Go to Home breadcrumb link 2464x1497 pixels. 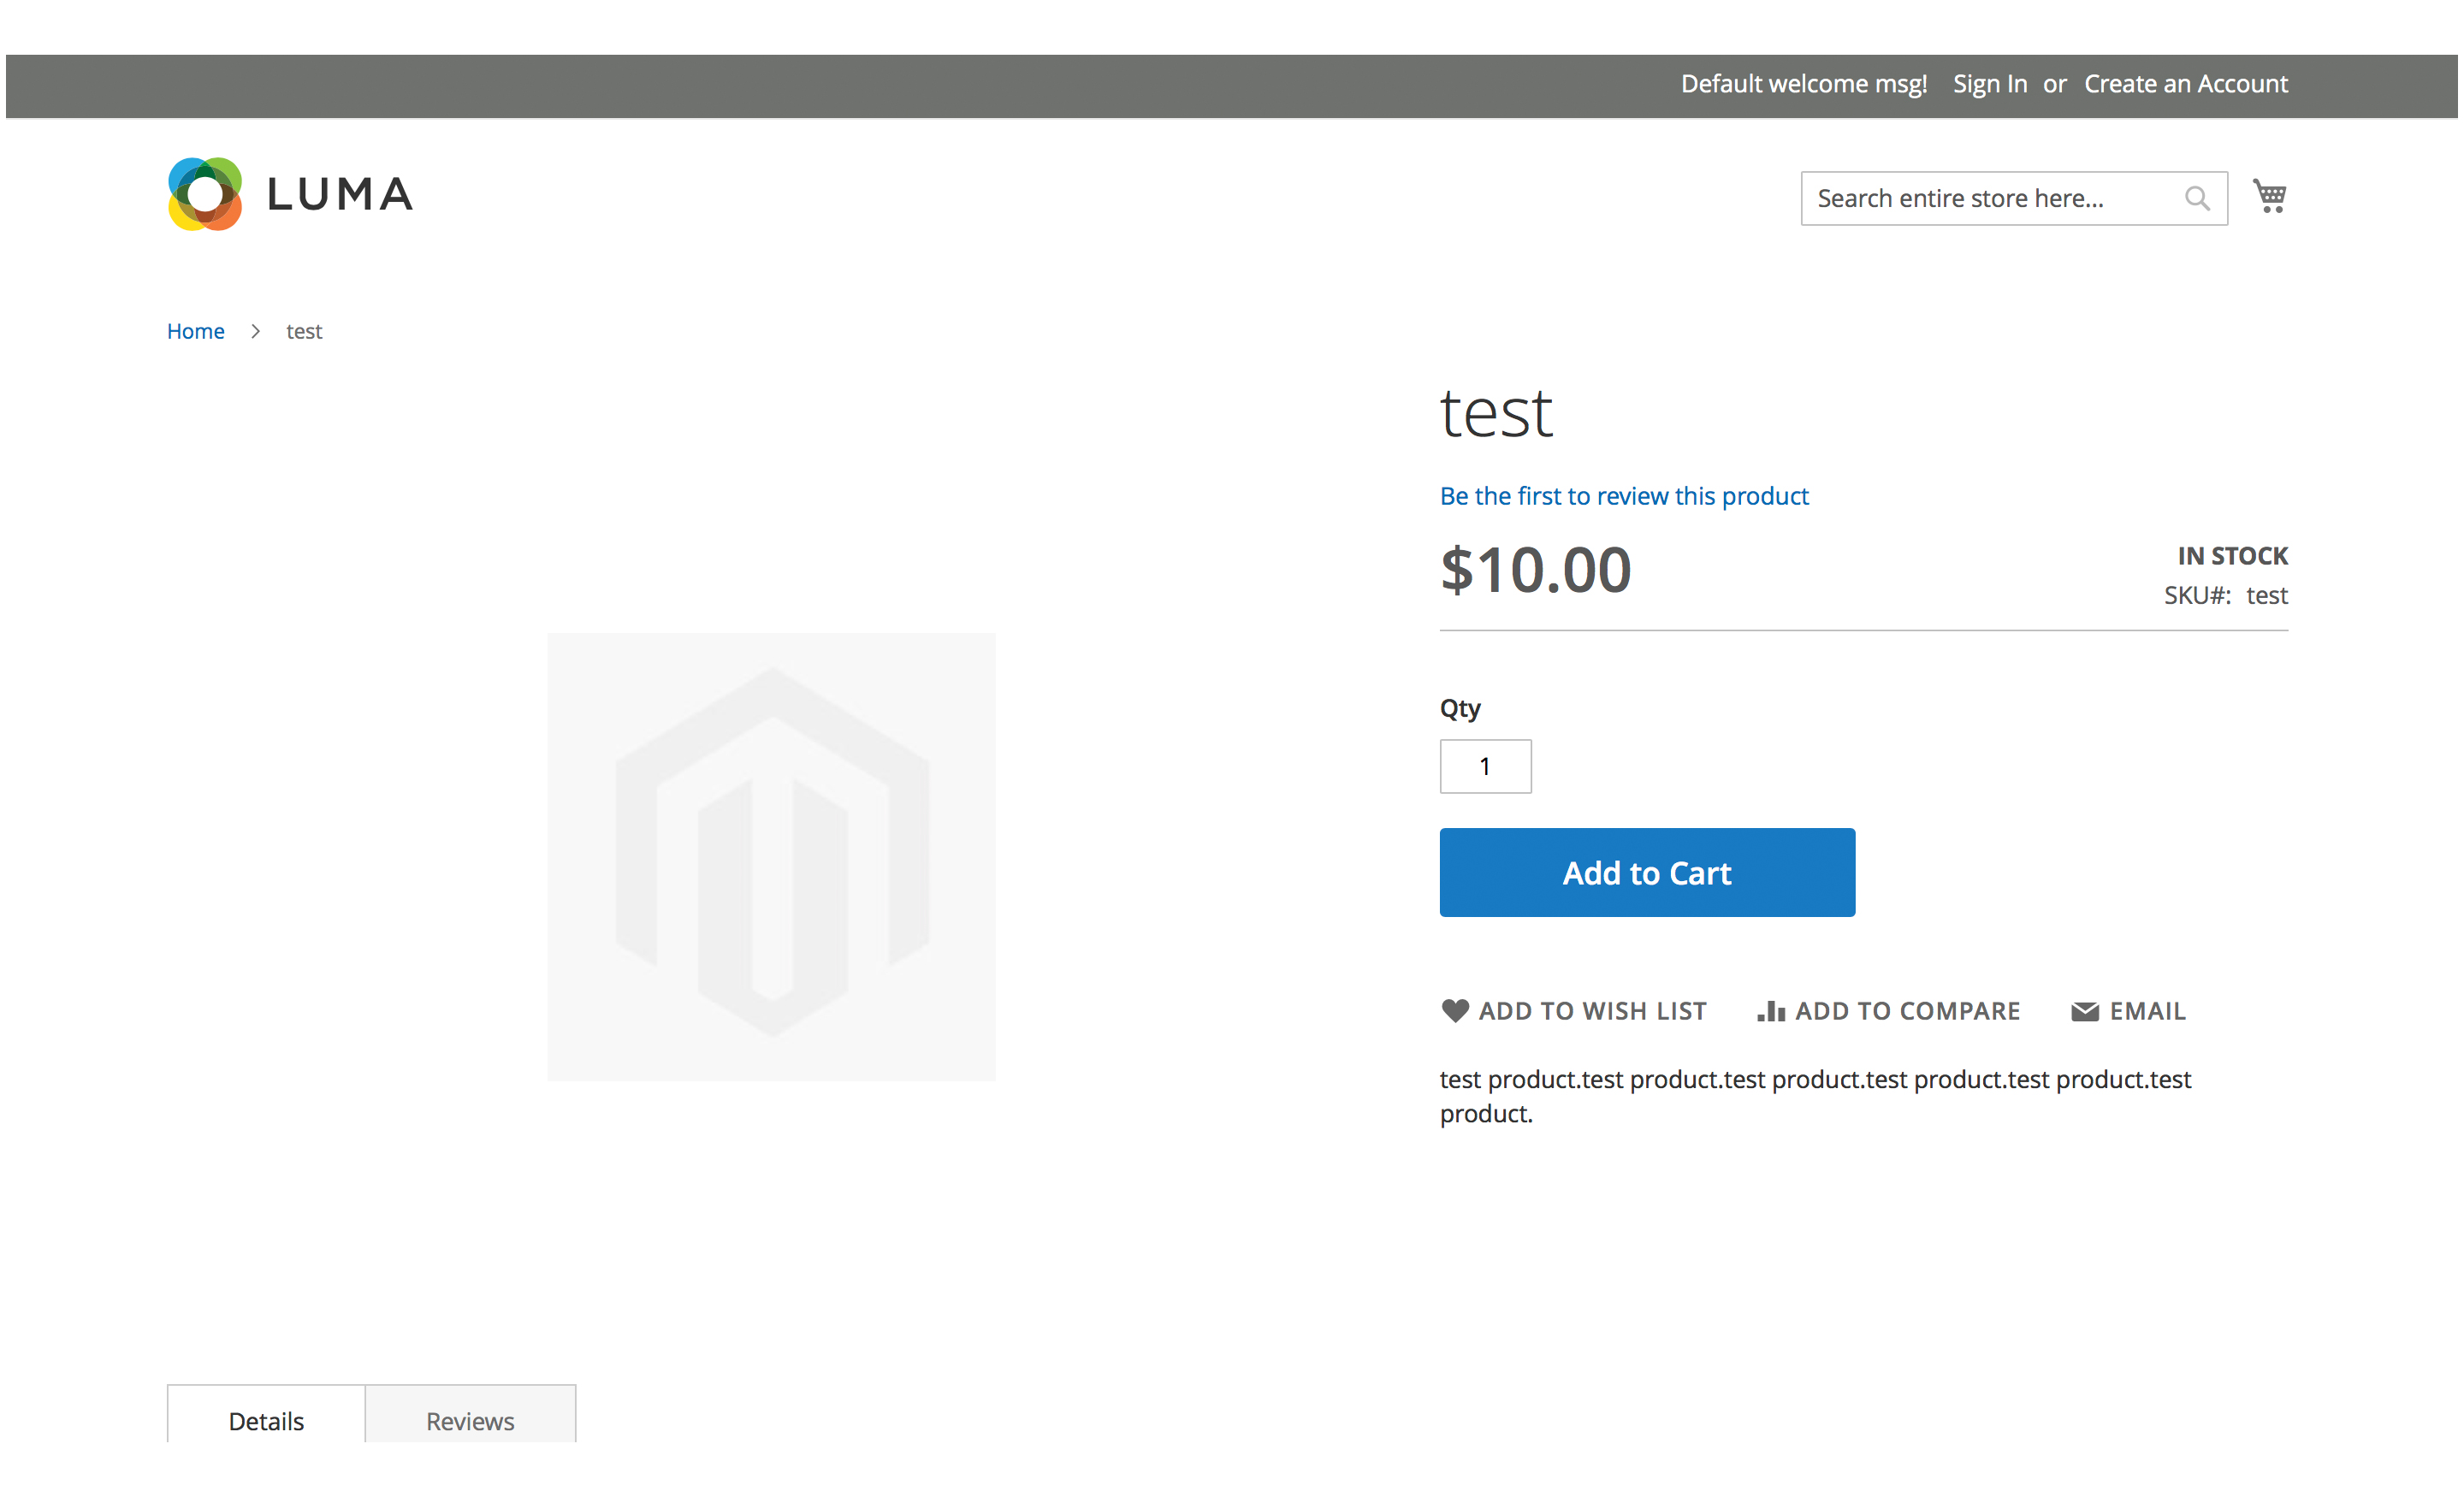(196, 331)
